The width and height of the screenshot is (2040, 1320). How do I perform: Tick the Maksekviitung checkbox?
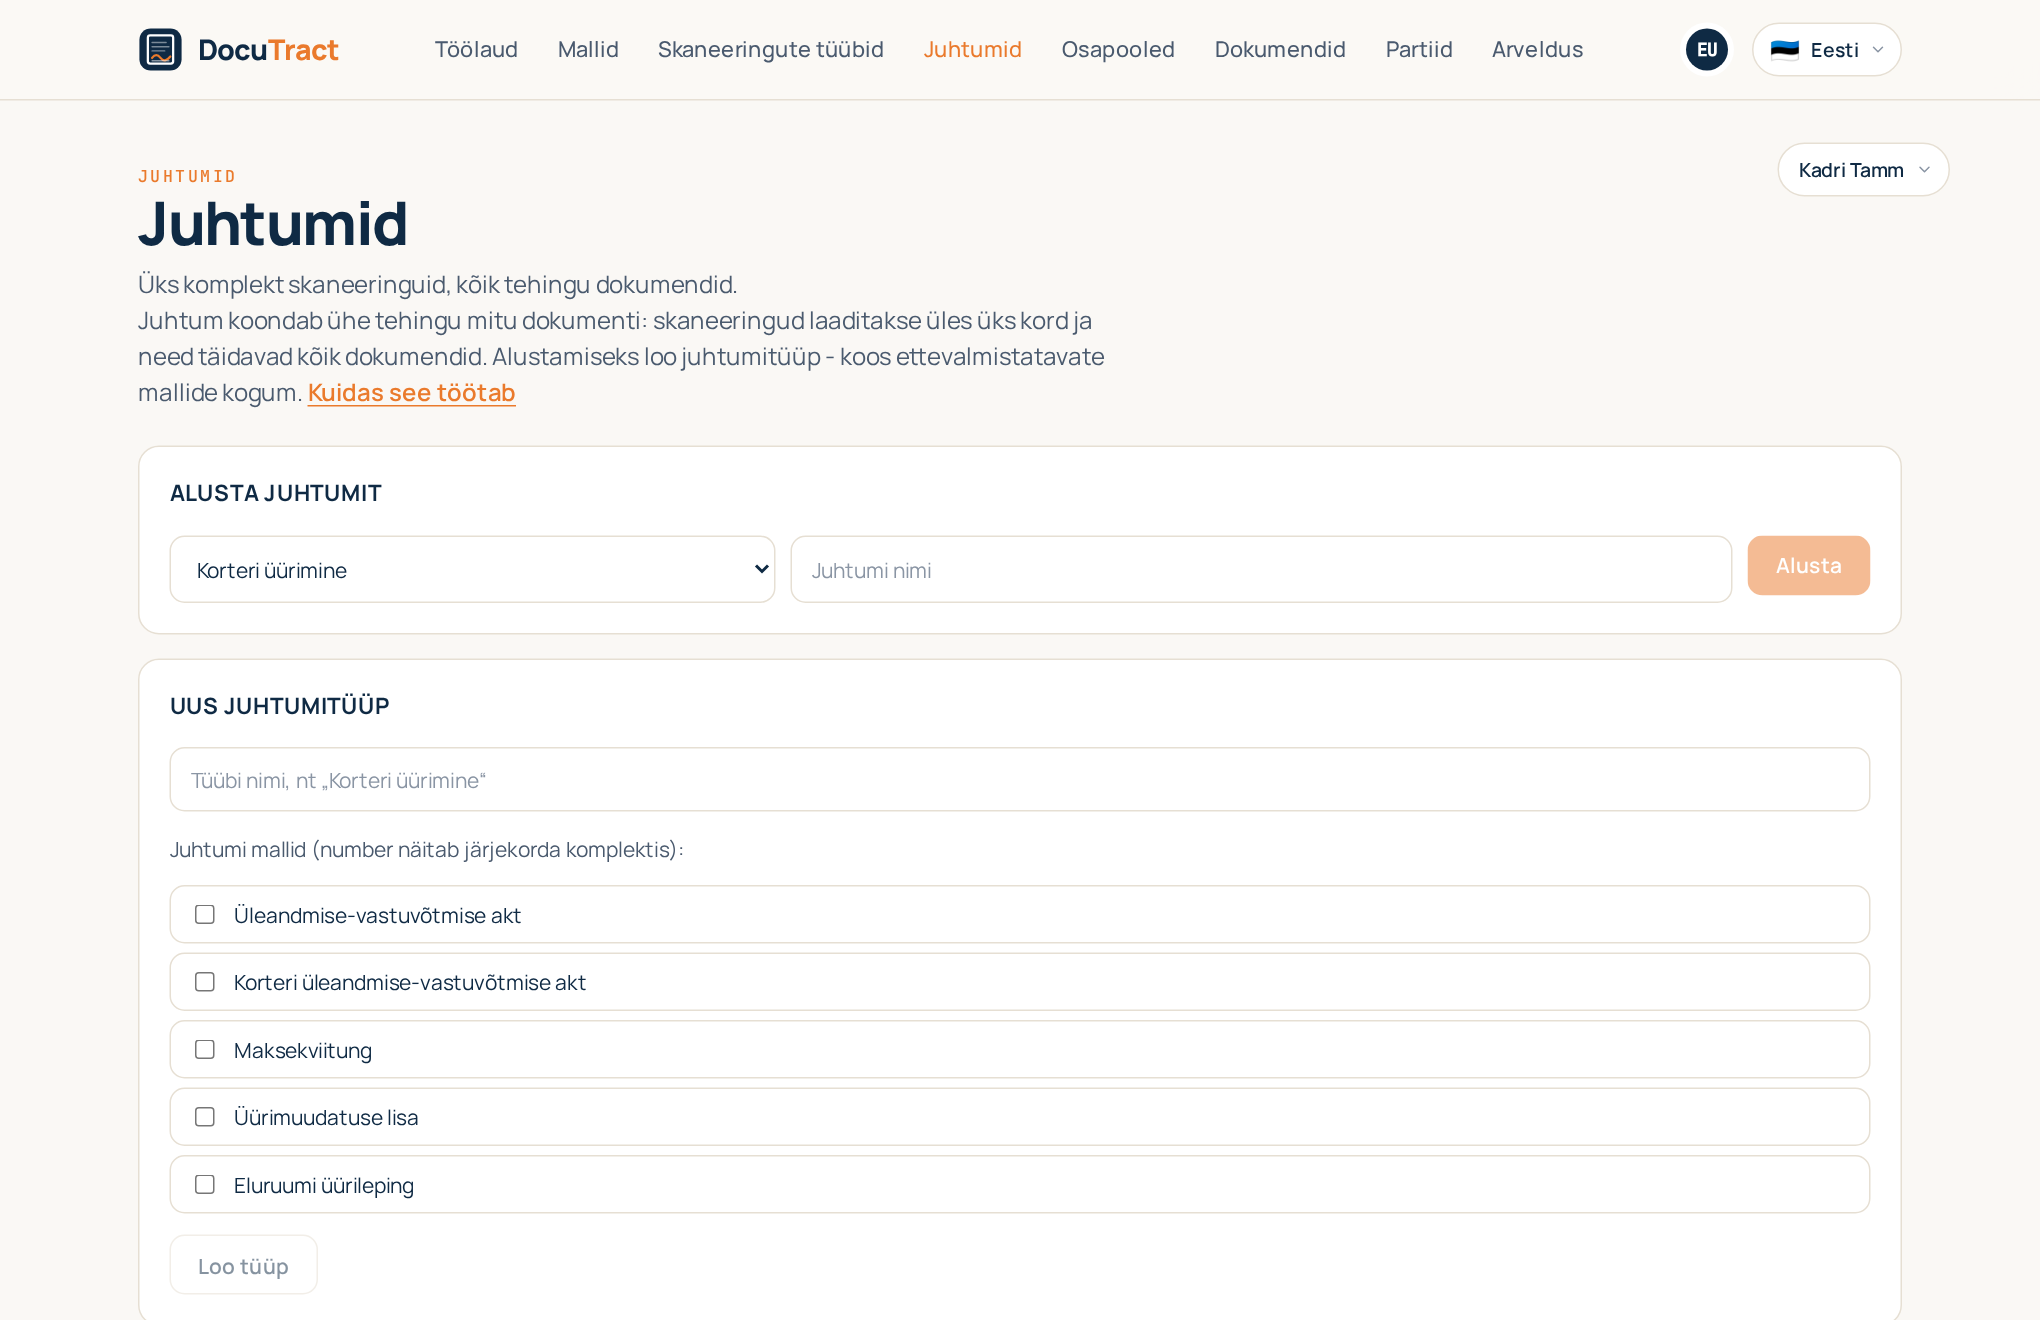point(205,1050)
